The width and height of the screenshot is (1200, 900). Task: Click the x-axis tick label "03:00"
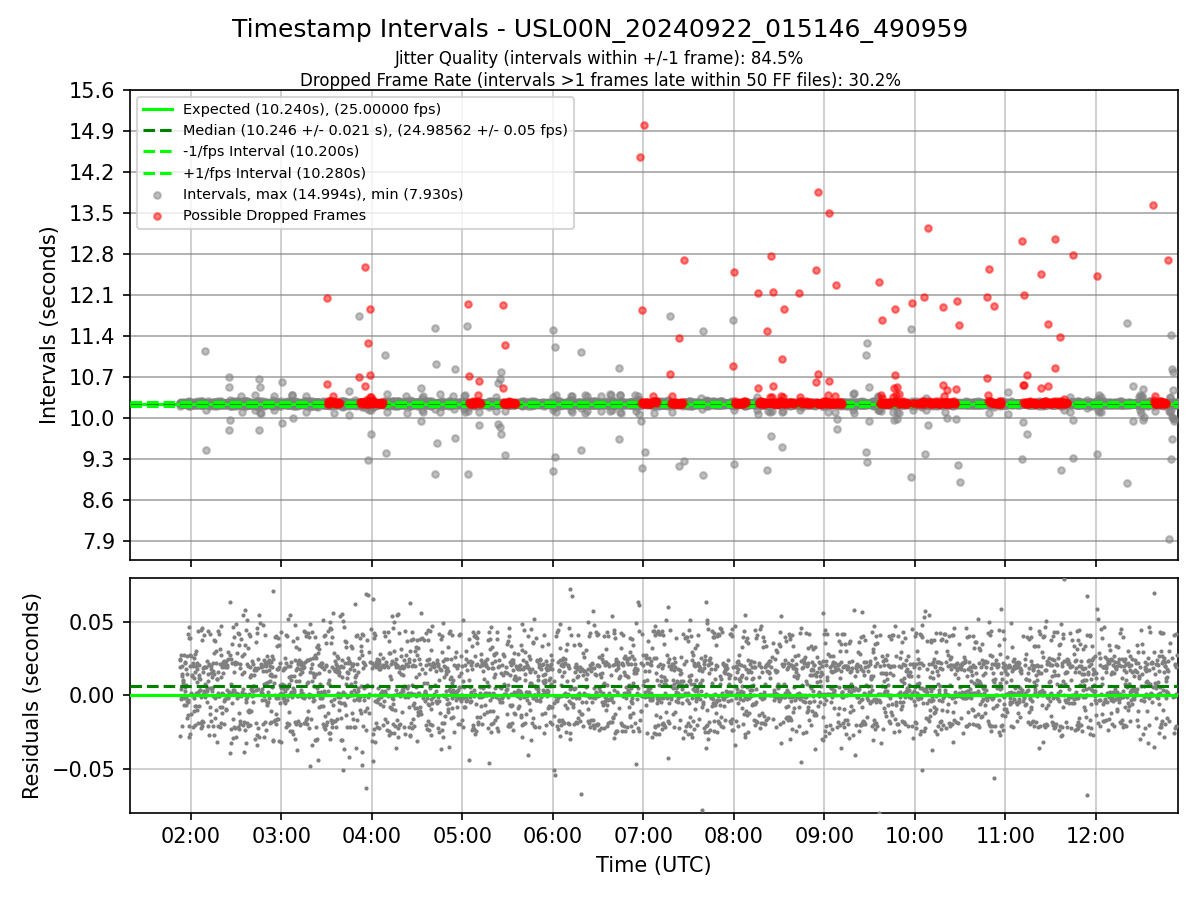click(281, 835)
